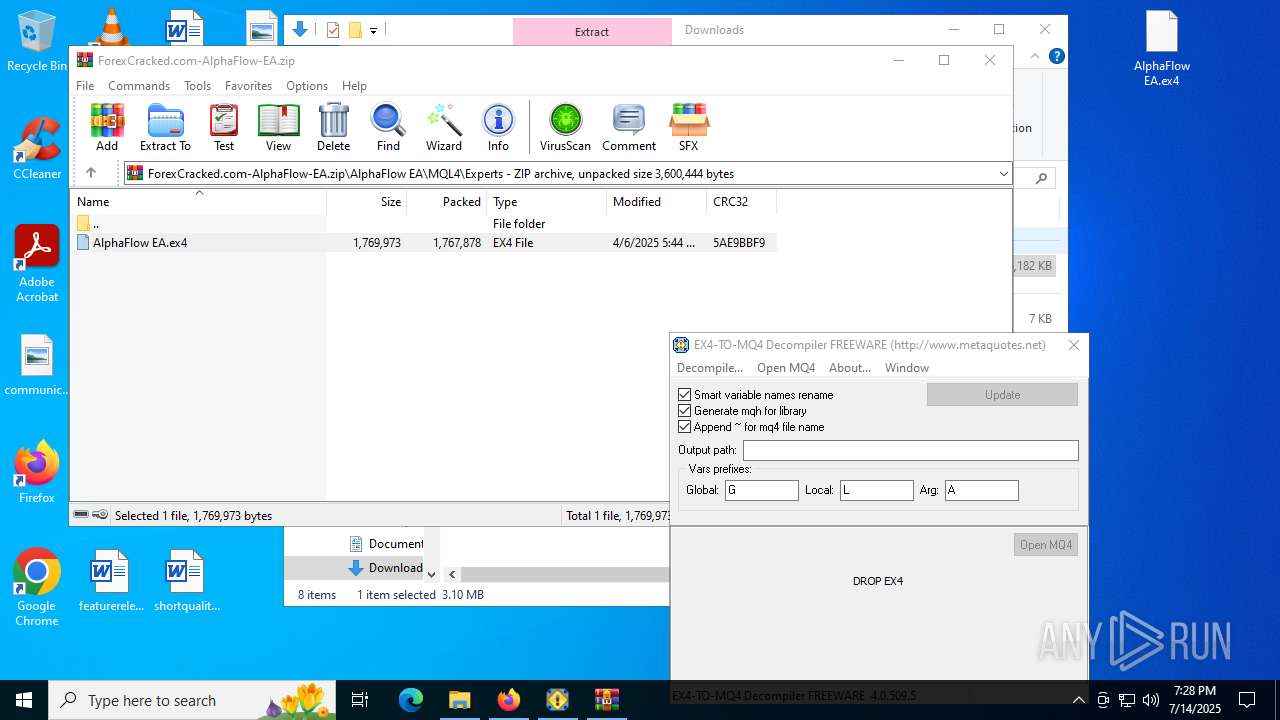
Task: Open Microsoft Edge in the taskbar
Action: point(411,700)
